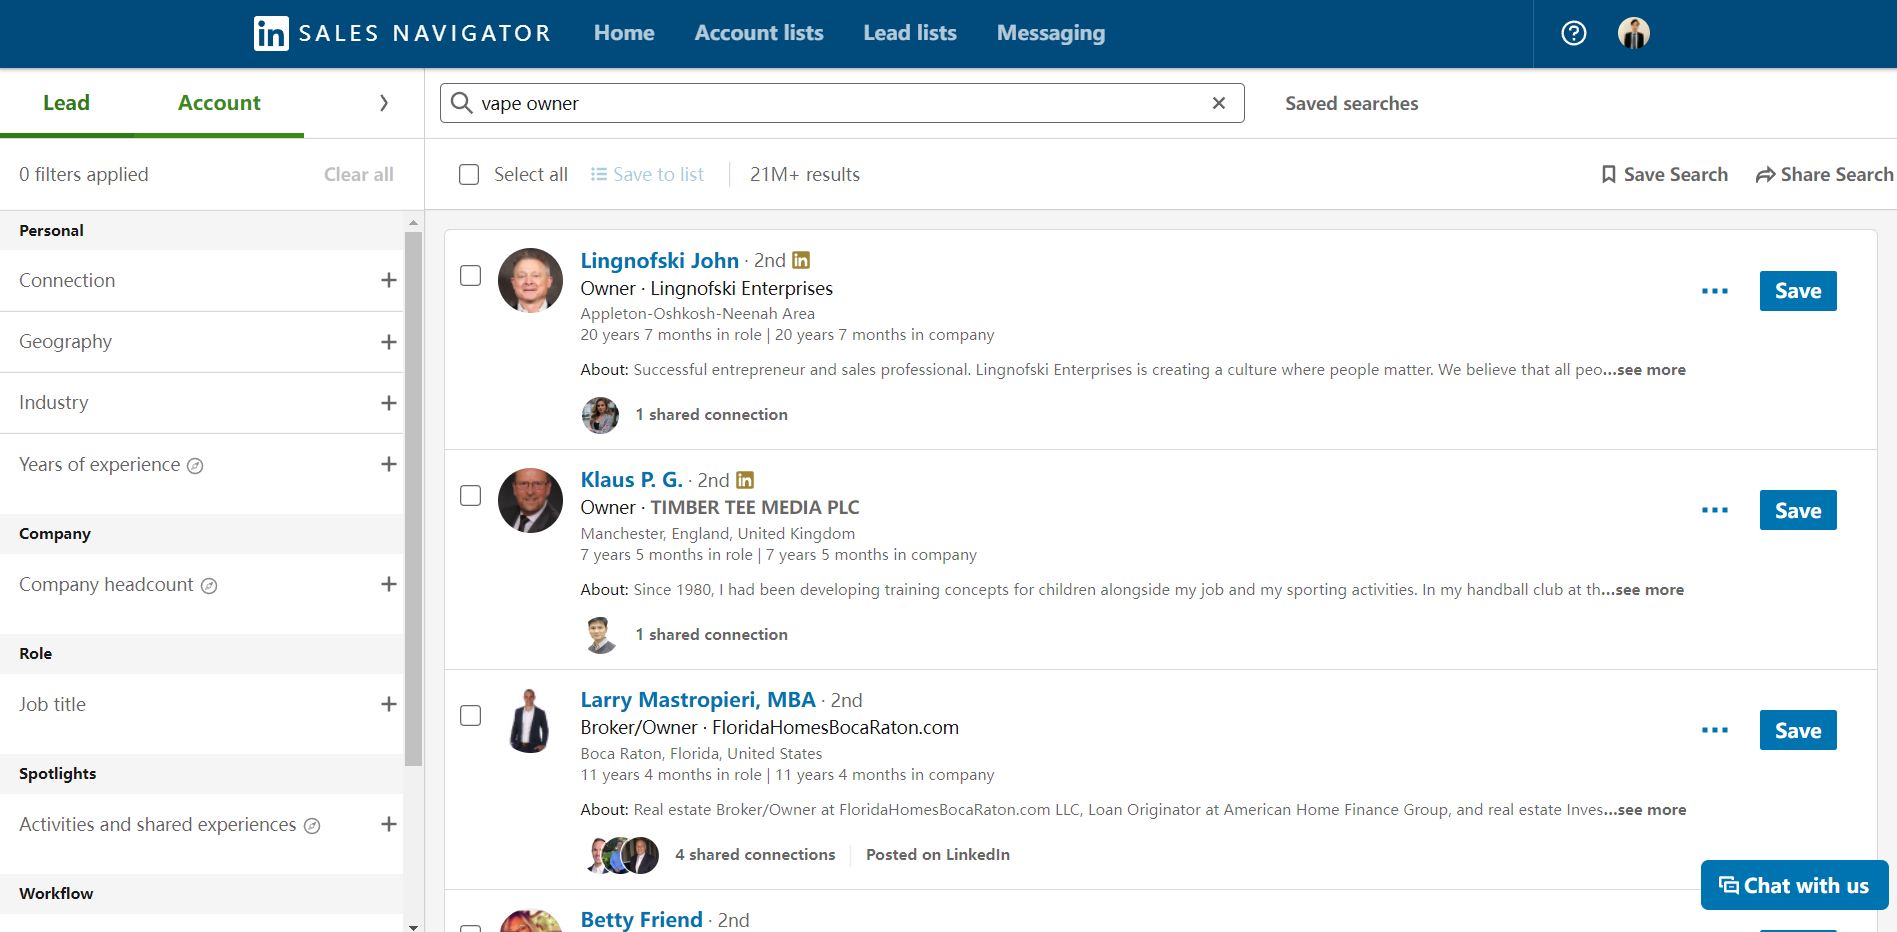Viewport: 1897px width, 932px height.
Task: Open more options for Larry Mastropieri
Action: [x=1714, y=730]
